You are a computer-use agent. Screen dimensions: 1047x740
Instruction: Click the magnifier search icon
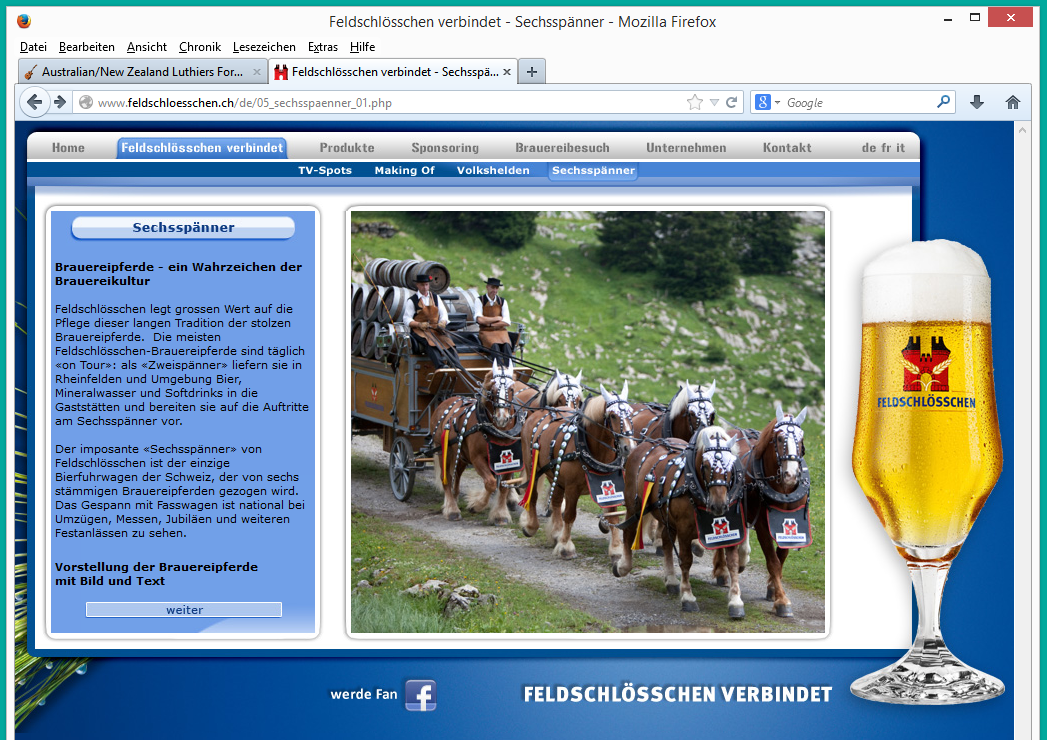(943, 102)
